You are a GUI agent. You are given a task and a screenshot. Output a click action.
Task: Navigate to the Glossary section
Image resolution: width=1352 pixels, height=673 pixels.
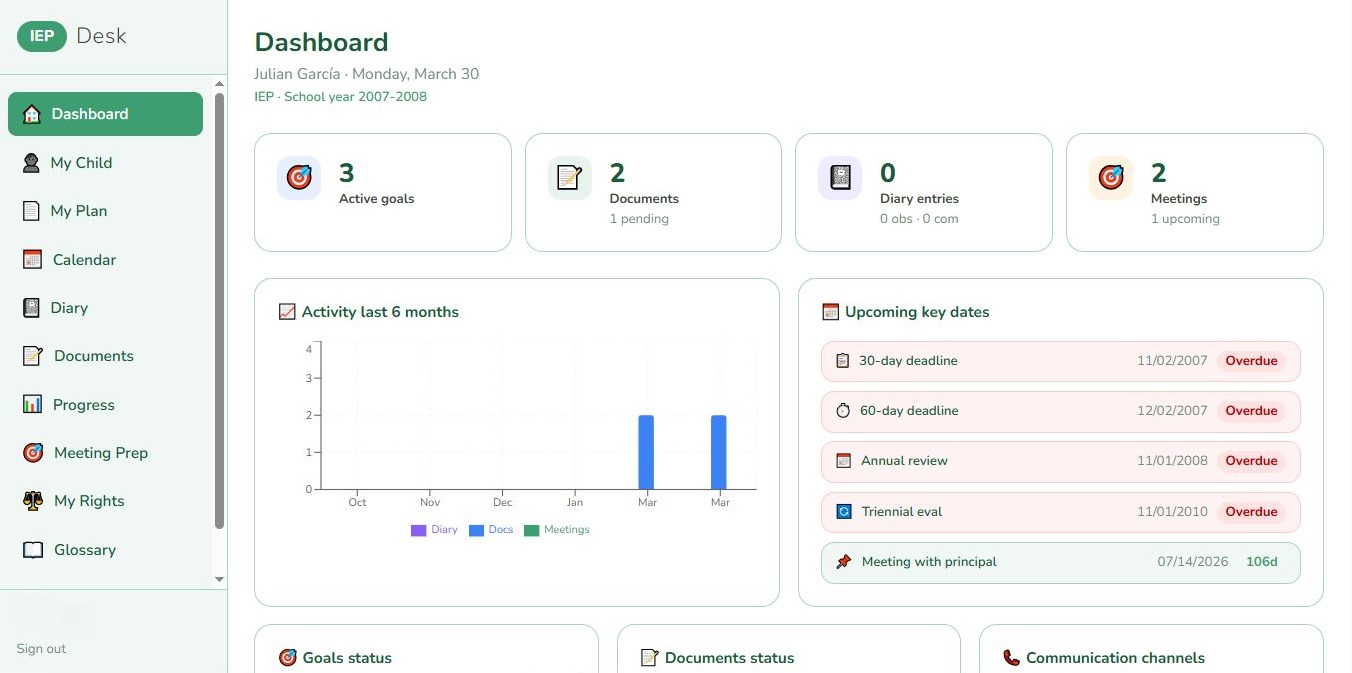(x=84, y=549)
